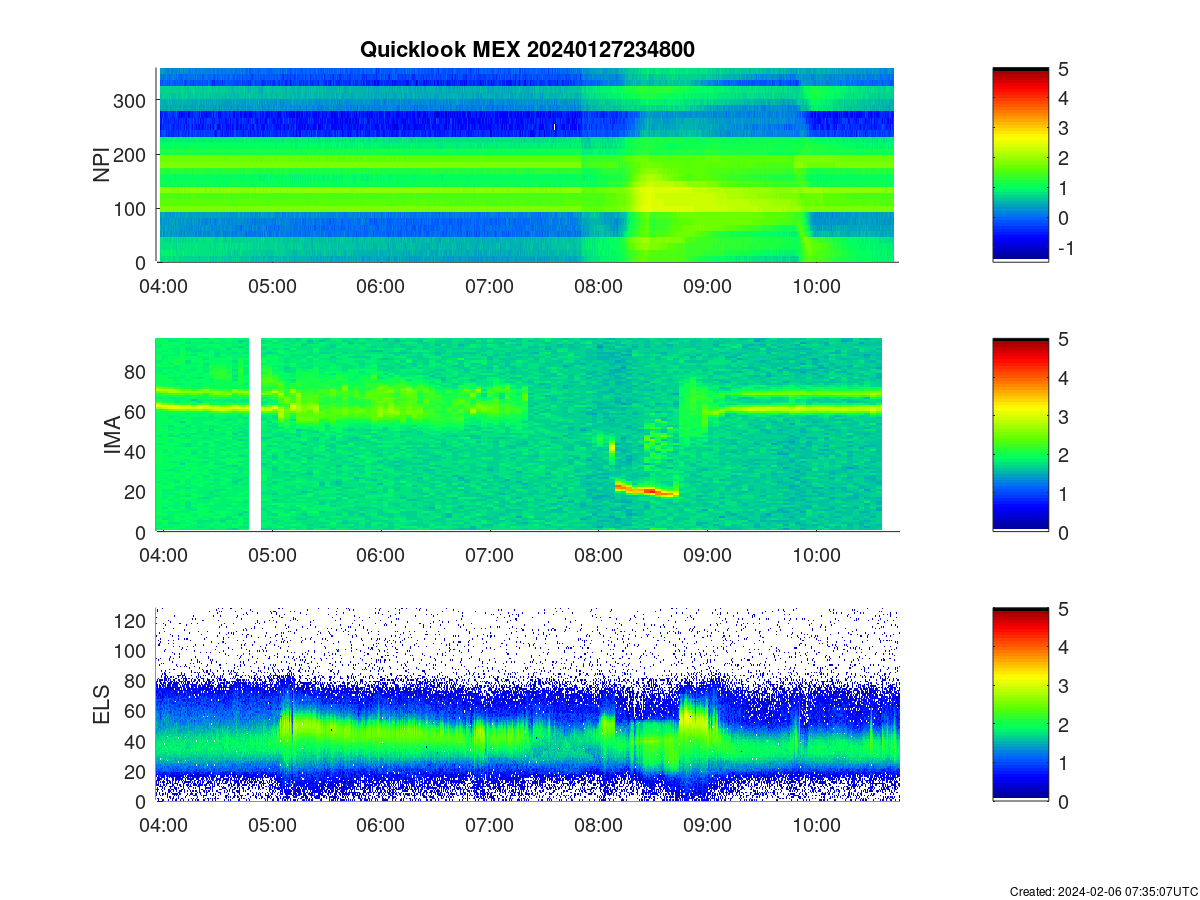Click the Created 2024-02-06 timestamp text
The image size is (1200, 900).
(1103, 891)
